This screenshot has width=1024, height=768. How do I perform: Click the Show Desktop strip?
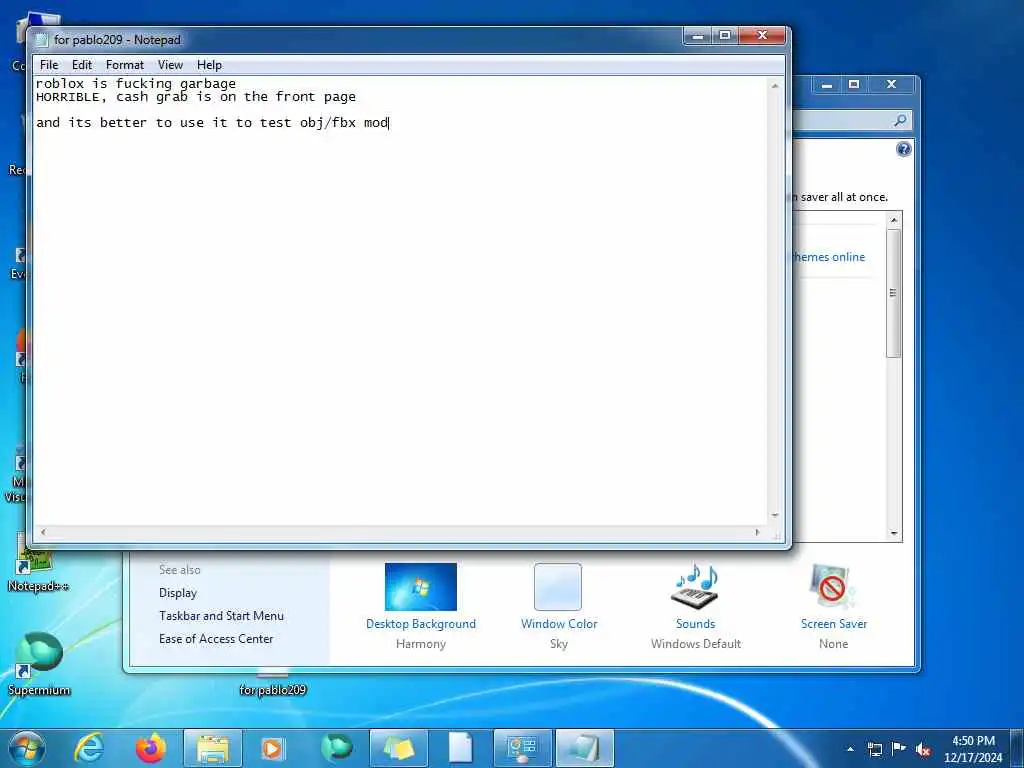coord(1017,748)
